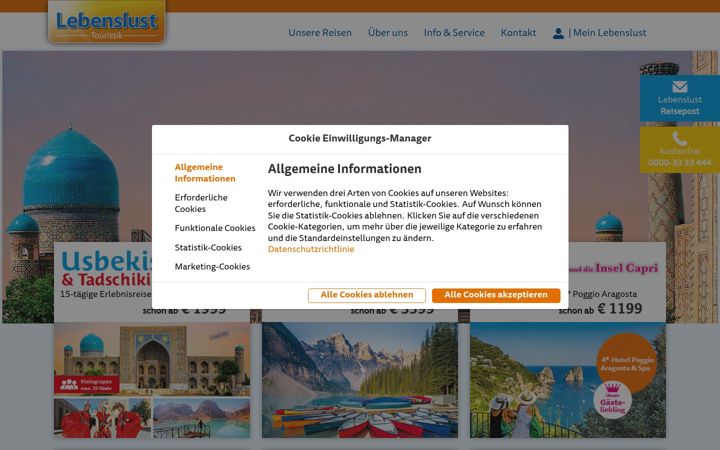
Task: Open the Über uns menu
Action: (388, 33)
